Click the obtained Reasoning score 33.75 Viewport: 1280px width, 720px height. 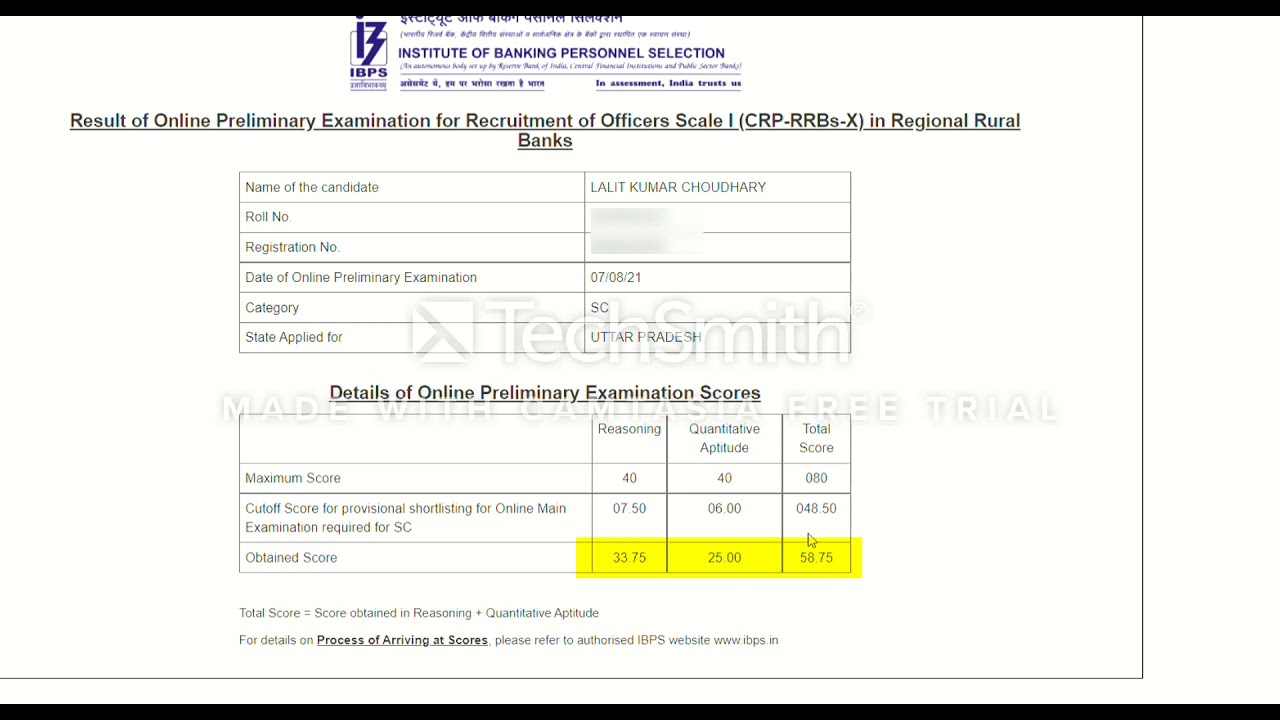(x=629, y=558)
